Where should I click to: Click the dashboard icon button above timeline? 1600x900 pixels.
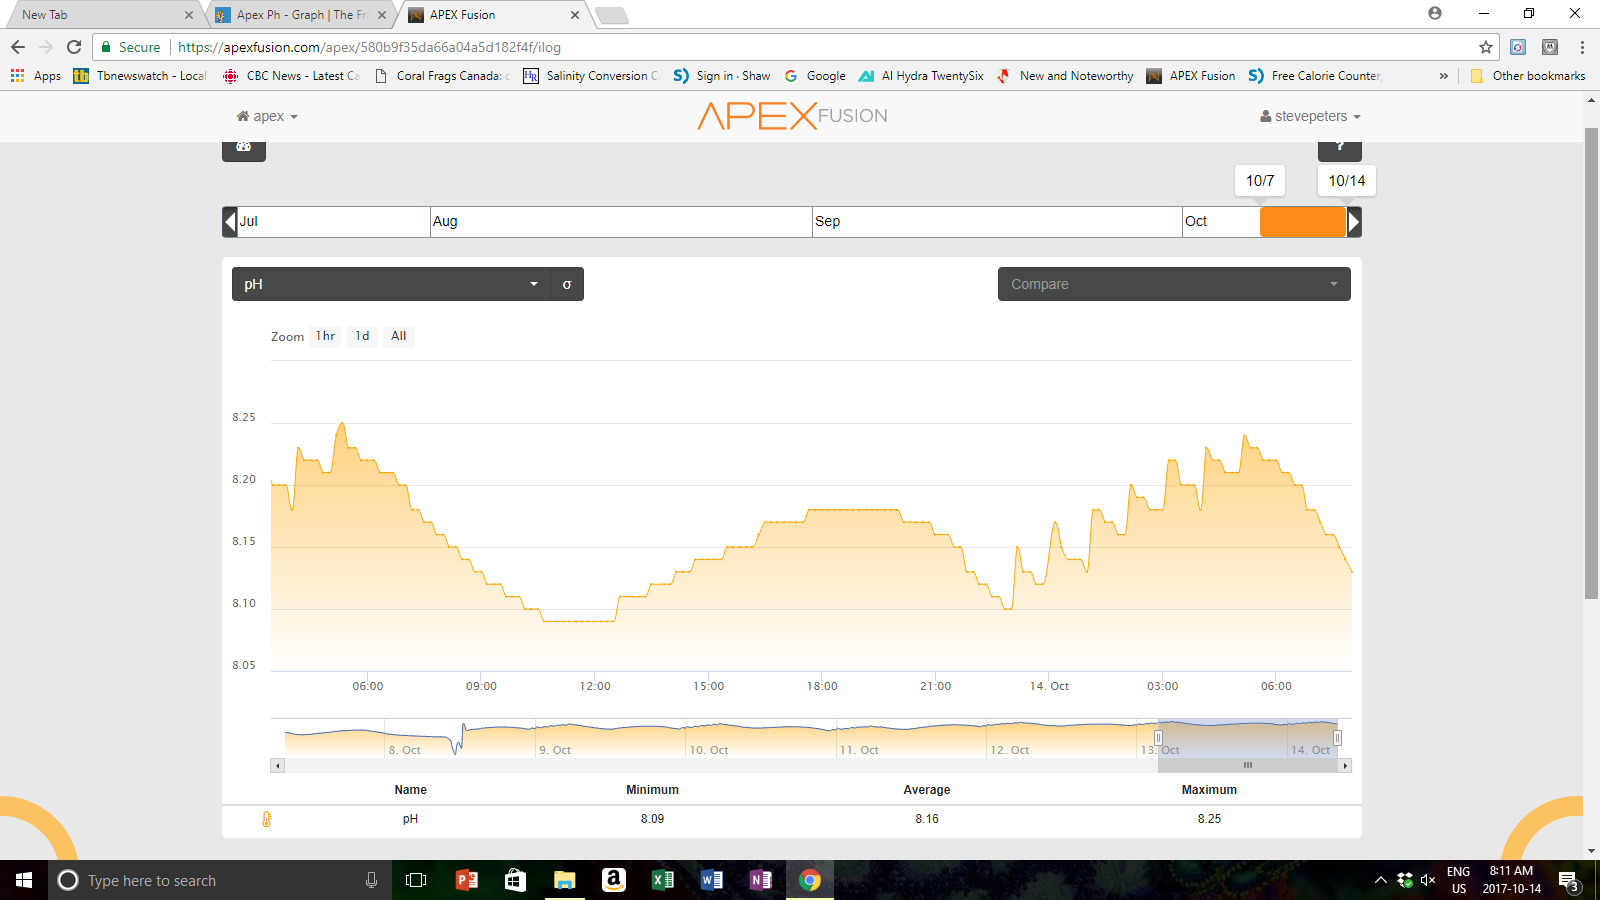(x=244, y=150)
